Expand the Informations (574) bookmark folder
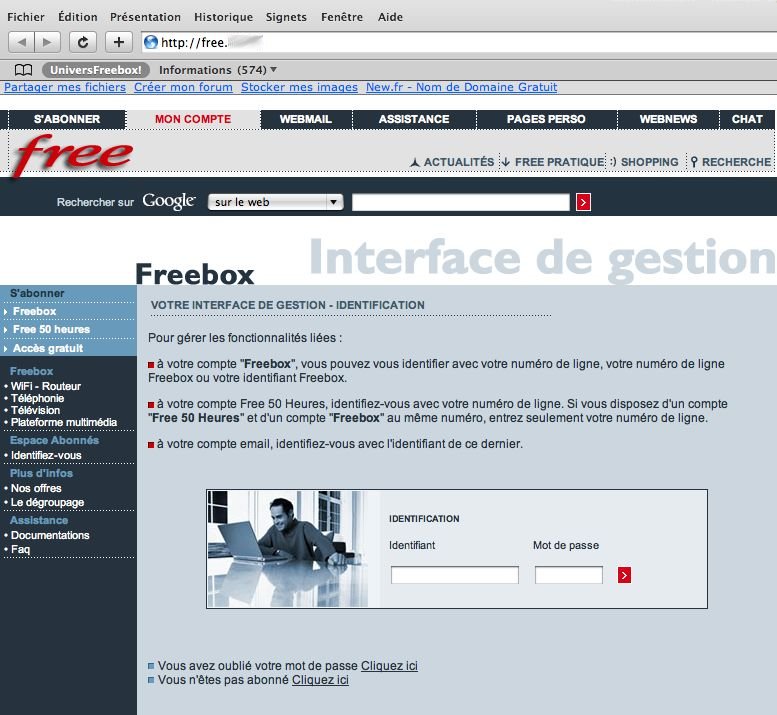The height and width of the screenshot is (715, 777). (218, 70)
